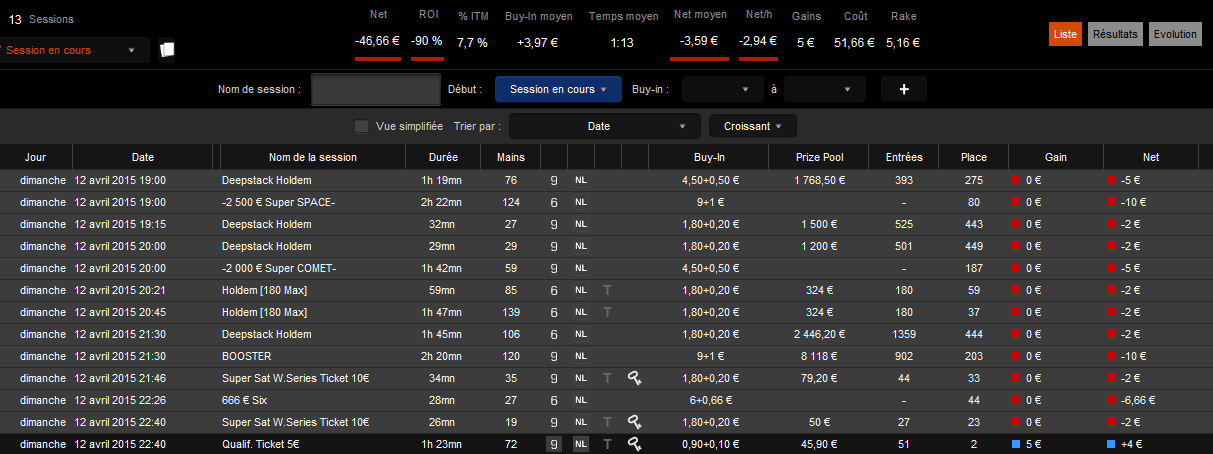Click the -46,66 € Net total value
The width and height of the screenshot is (1213, 454).
pos(378,42)
